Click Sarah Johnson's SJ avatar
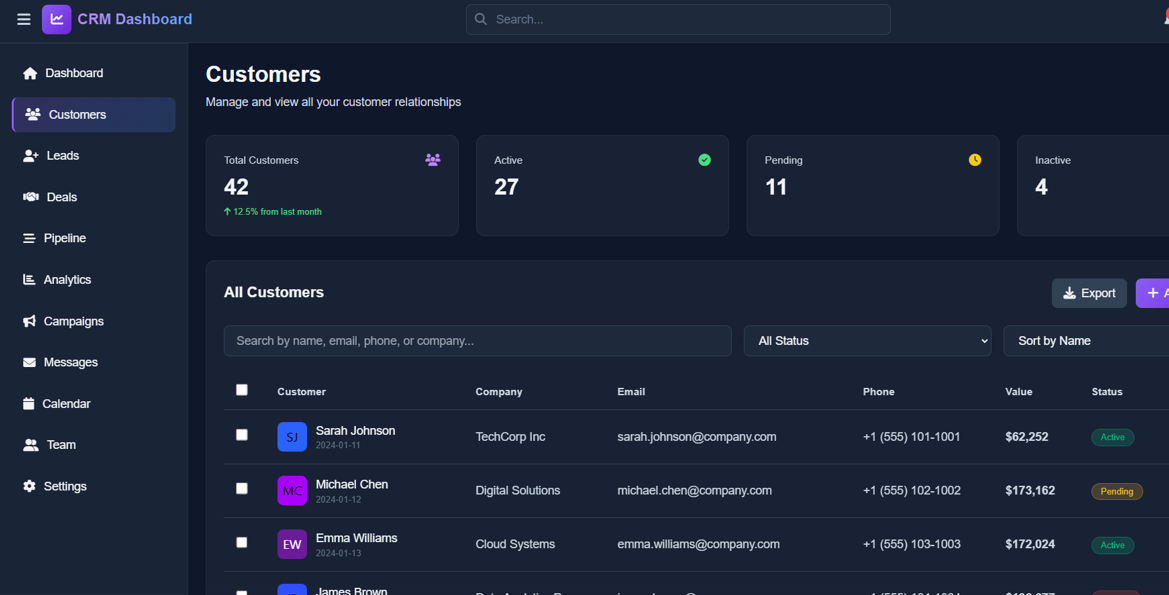Viewport: 1169px width, 595px height. [x=292, y=437]
